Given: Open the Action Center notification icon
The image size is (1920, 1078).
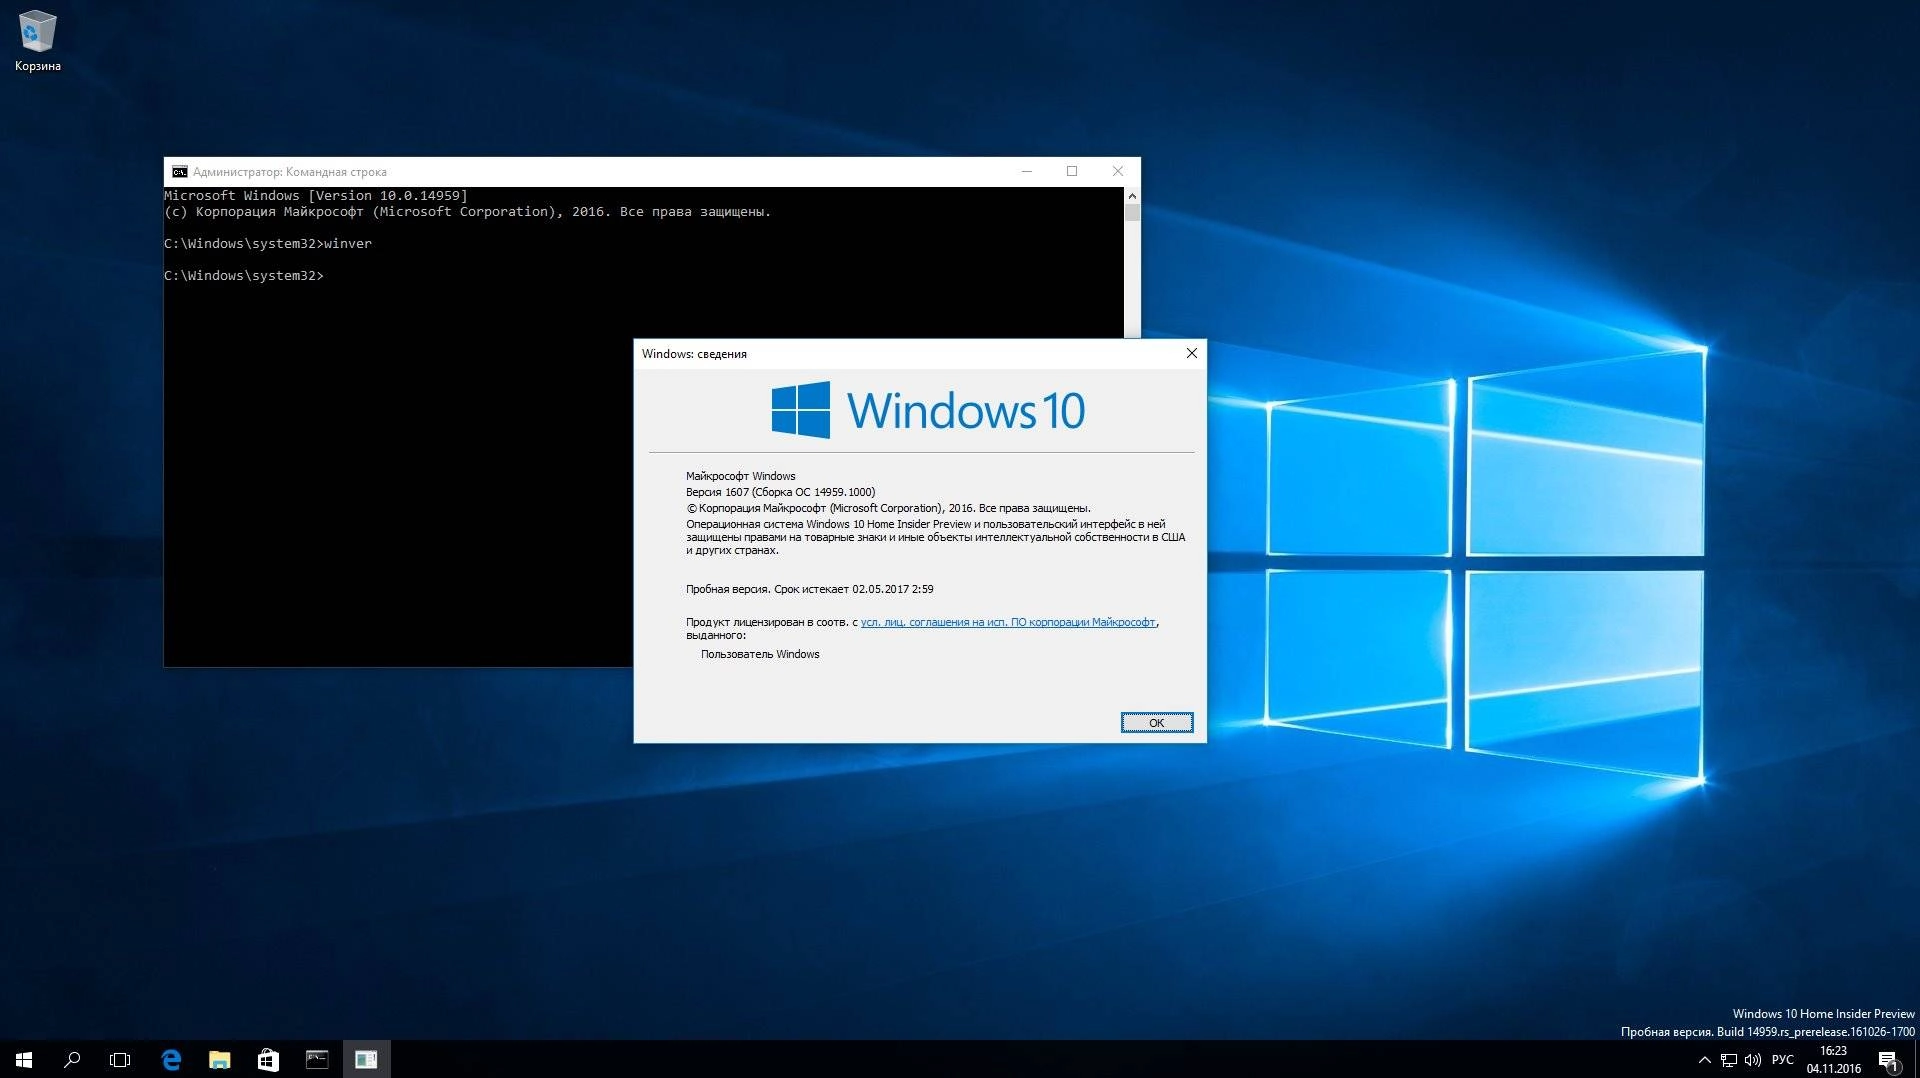Looking at the screenshot, I should (x=1888, y=1060).
